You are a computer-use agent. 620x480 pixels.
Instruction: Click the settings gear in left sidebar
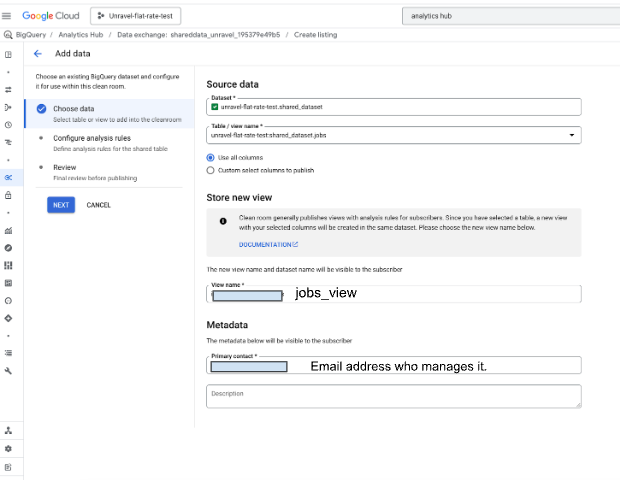(8, 449)
